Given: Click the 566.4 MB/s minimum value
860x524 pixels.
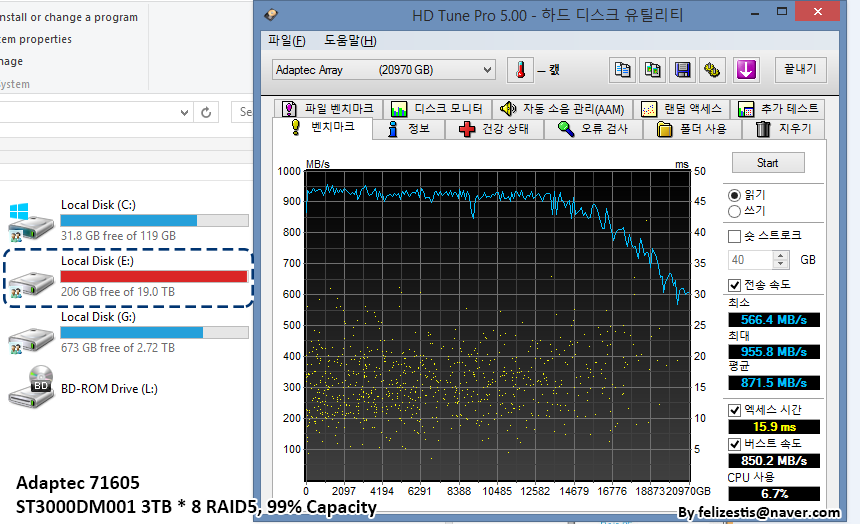Looking at the screenshot, I should coord(774,320).
